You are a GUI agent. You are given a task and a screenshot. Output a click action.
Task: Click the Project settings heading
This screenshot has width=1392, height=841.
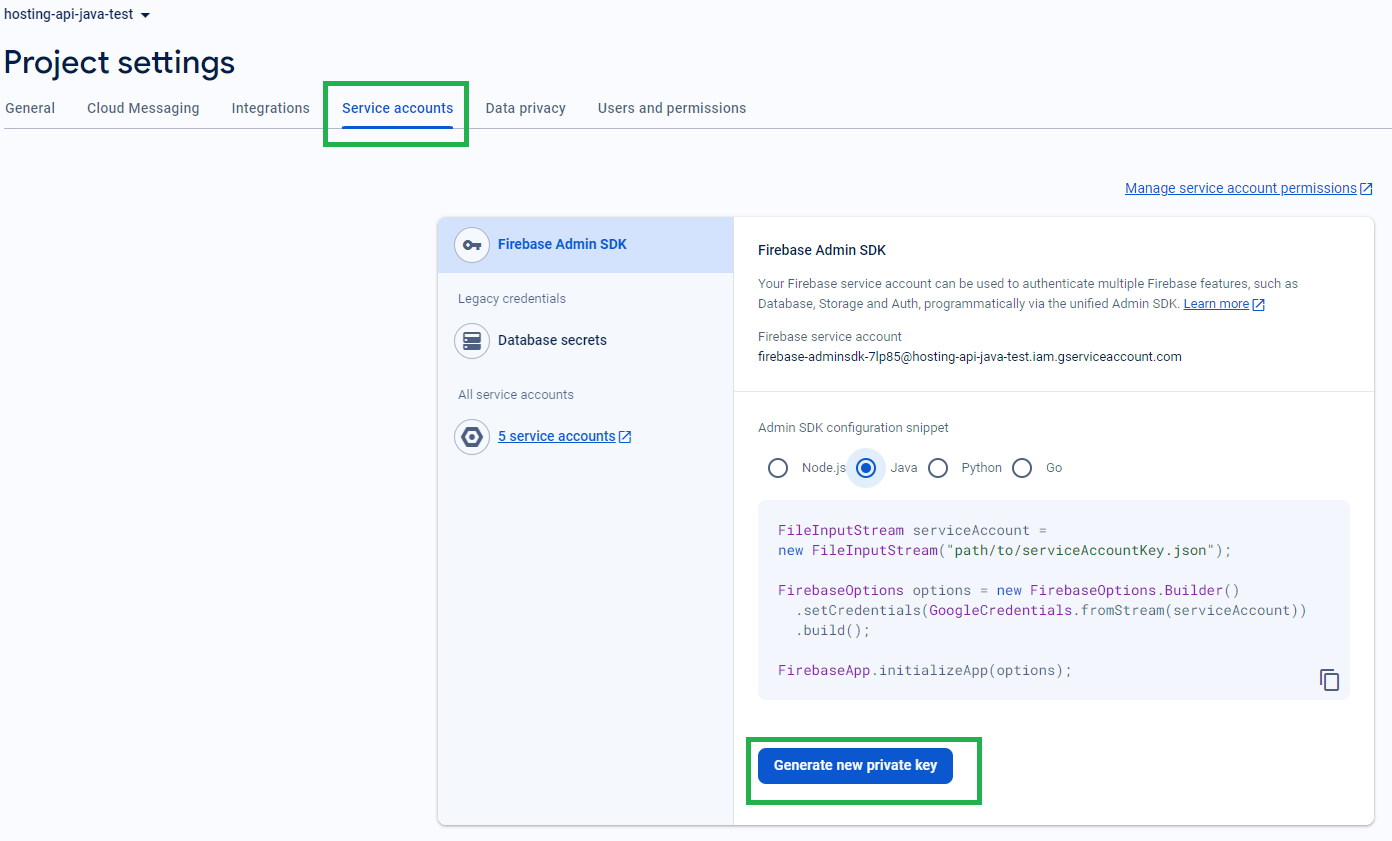tap(119, 62)
